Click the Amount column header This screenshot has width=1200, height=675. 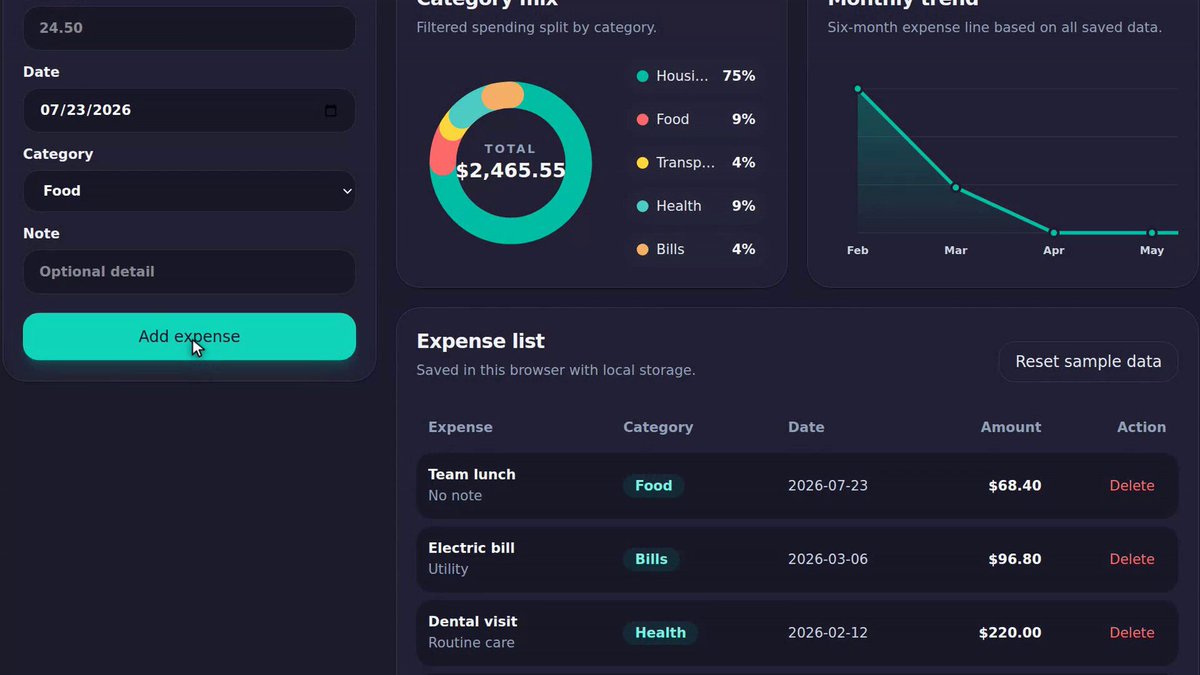pos(1011,427)
